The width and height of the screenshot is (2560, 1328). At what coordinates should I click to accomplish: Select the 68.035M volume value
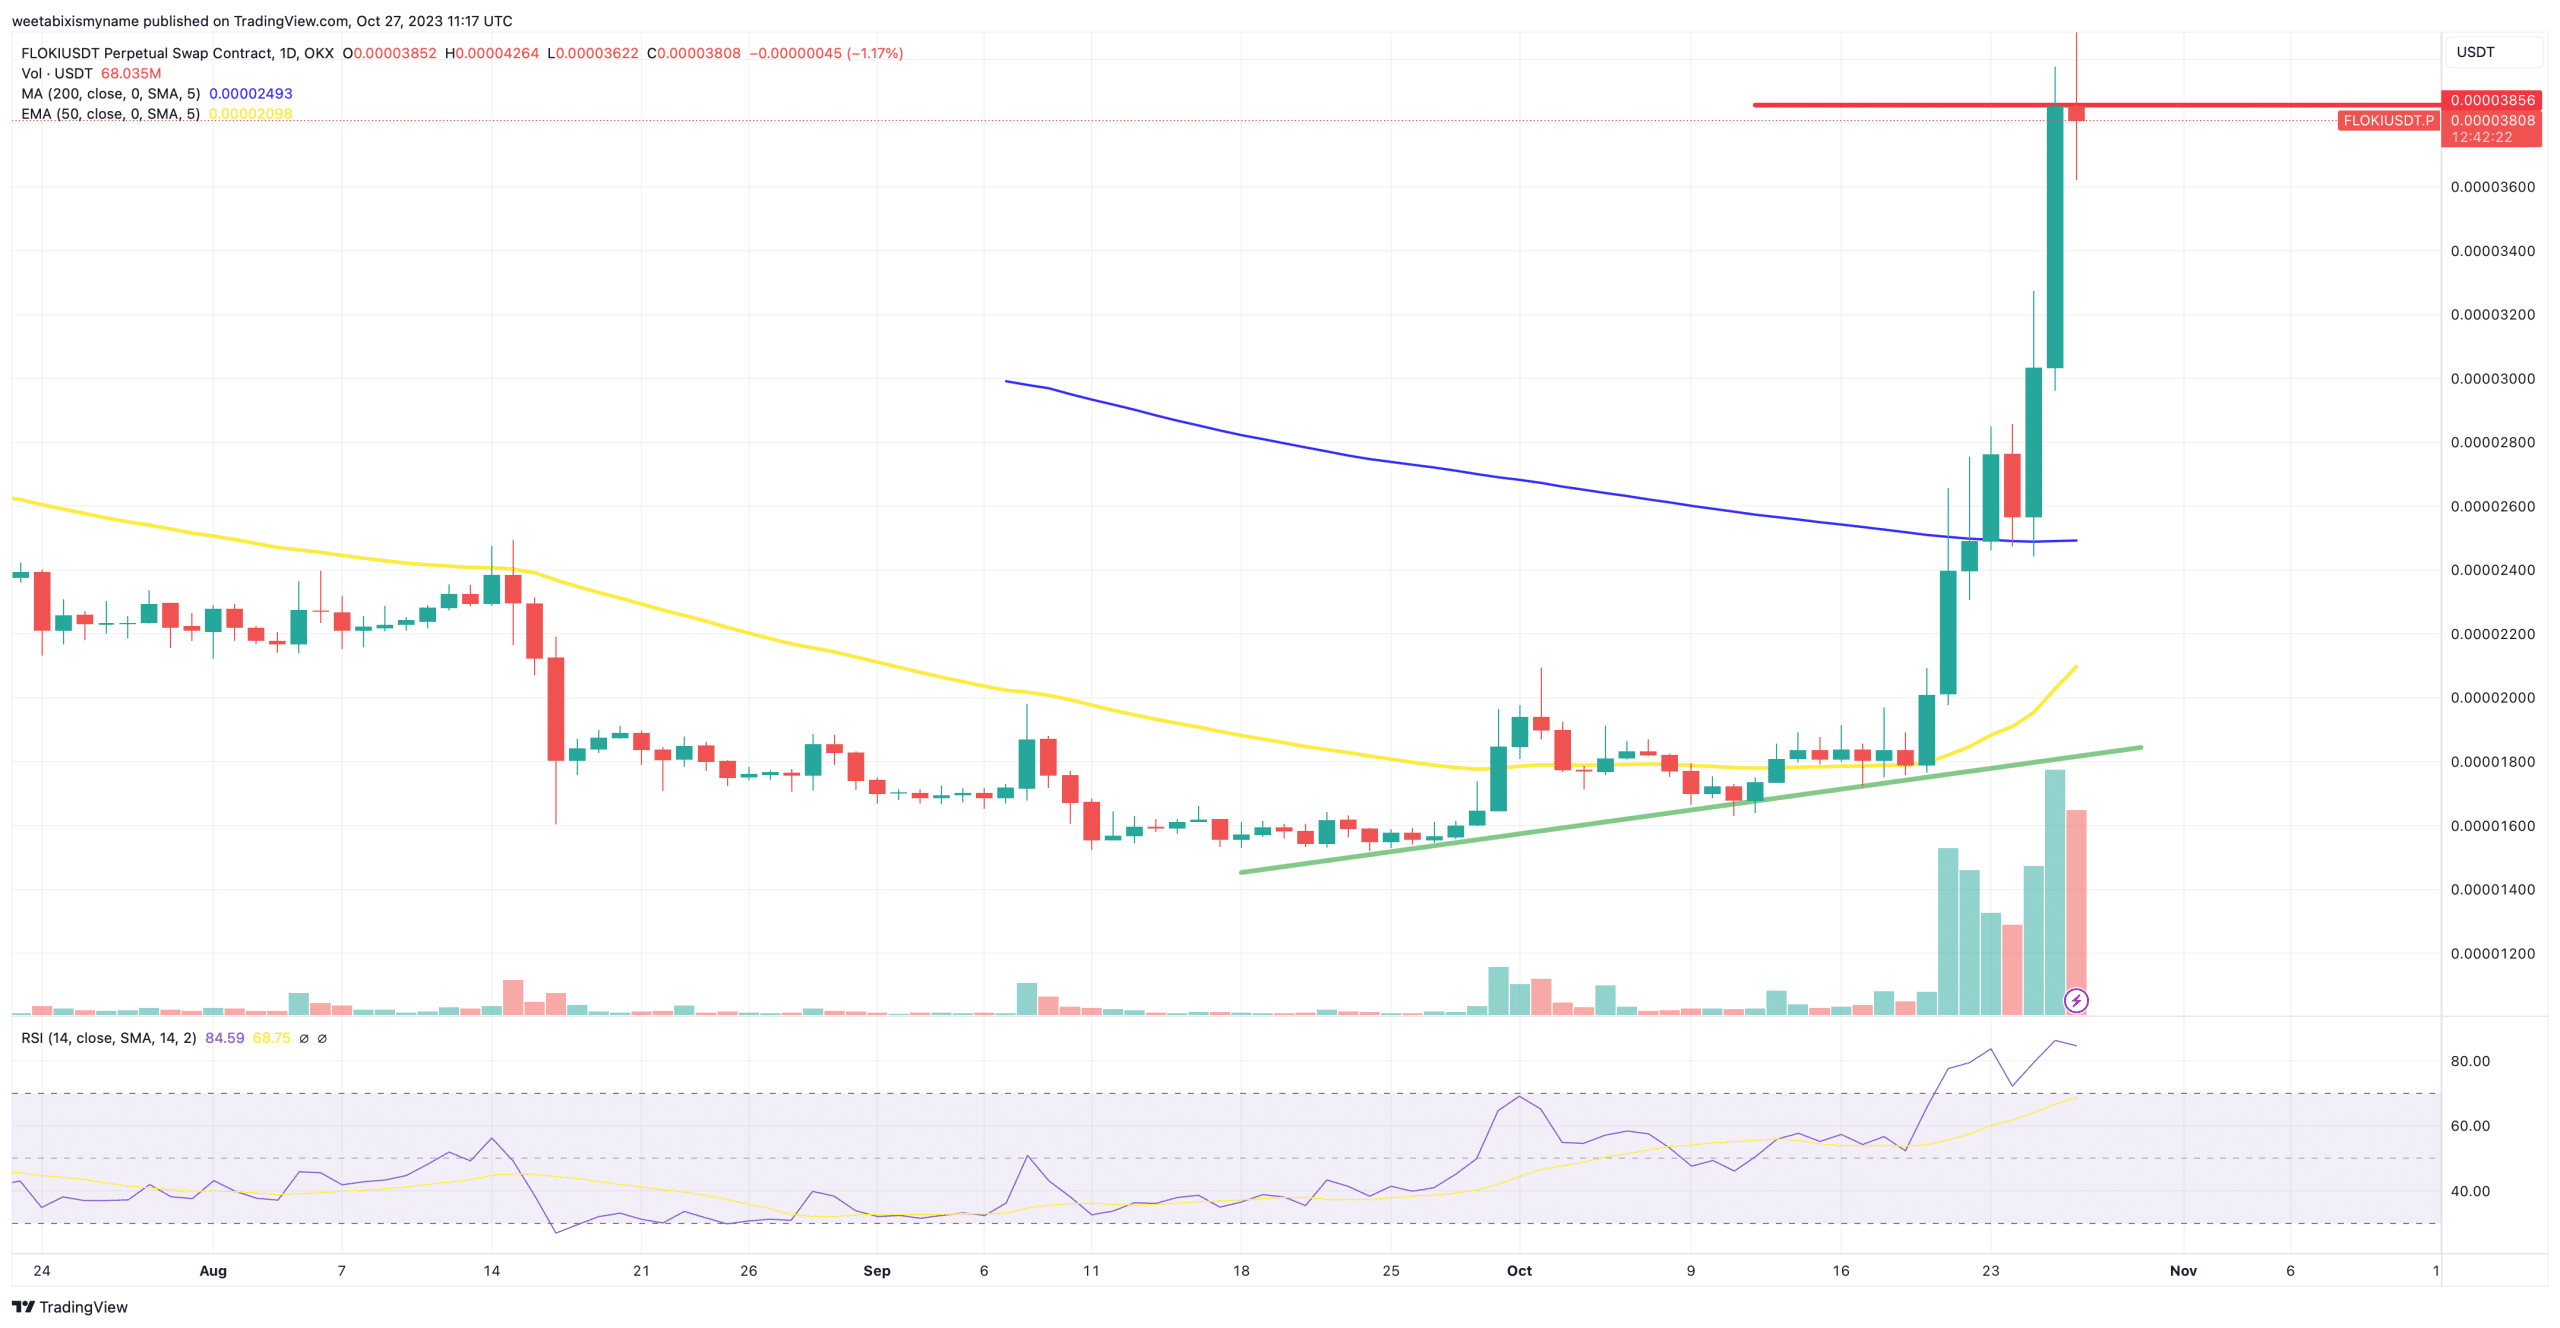(131, 73)
